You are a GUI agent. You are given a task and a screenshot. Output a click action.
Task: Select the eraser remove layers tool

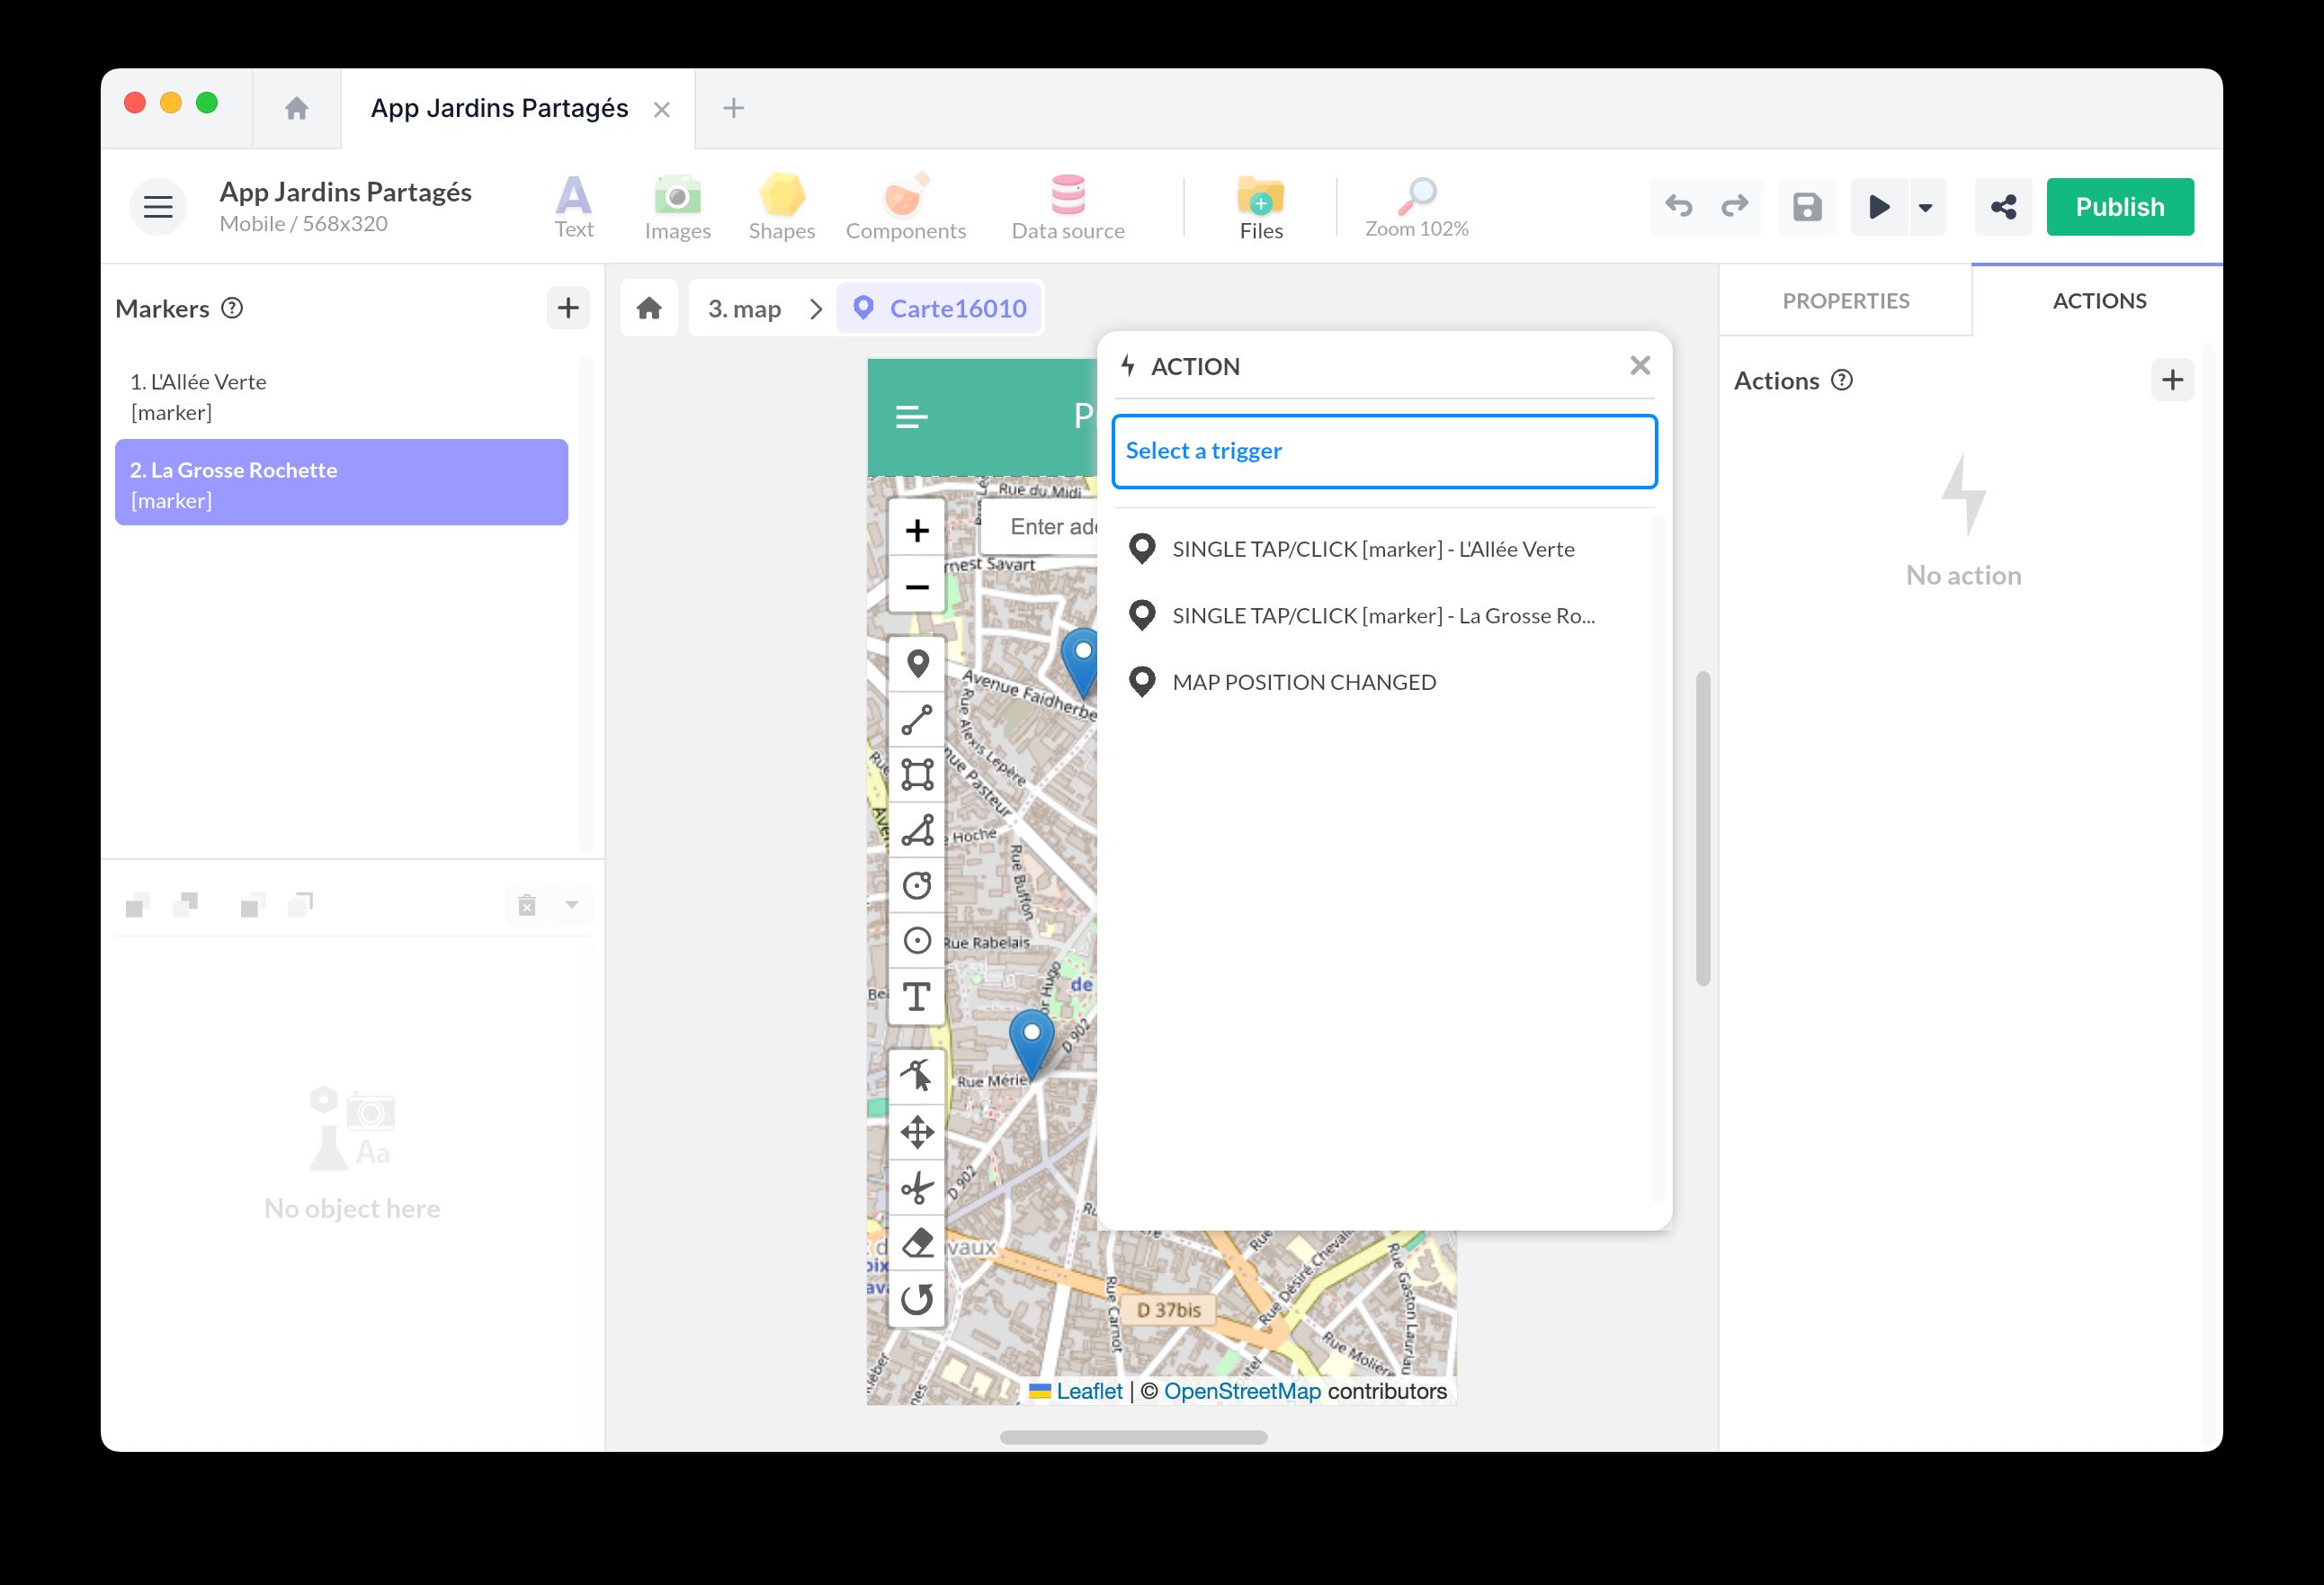(917, 1243)
